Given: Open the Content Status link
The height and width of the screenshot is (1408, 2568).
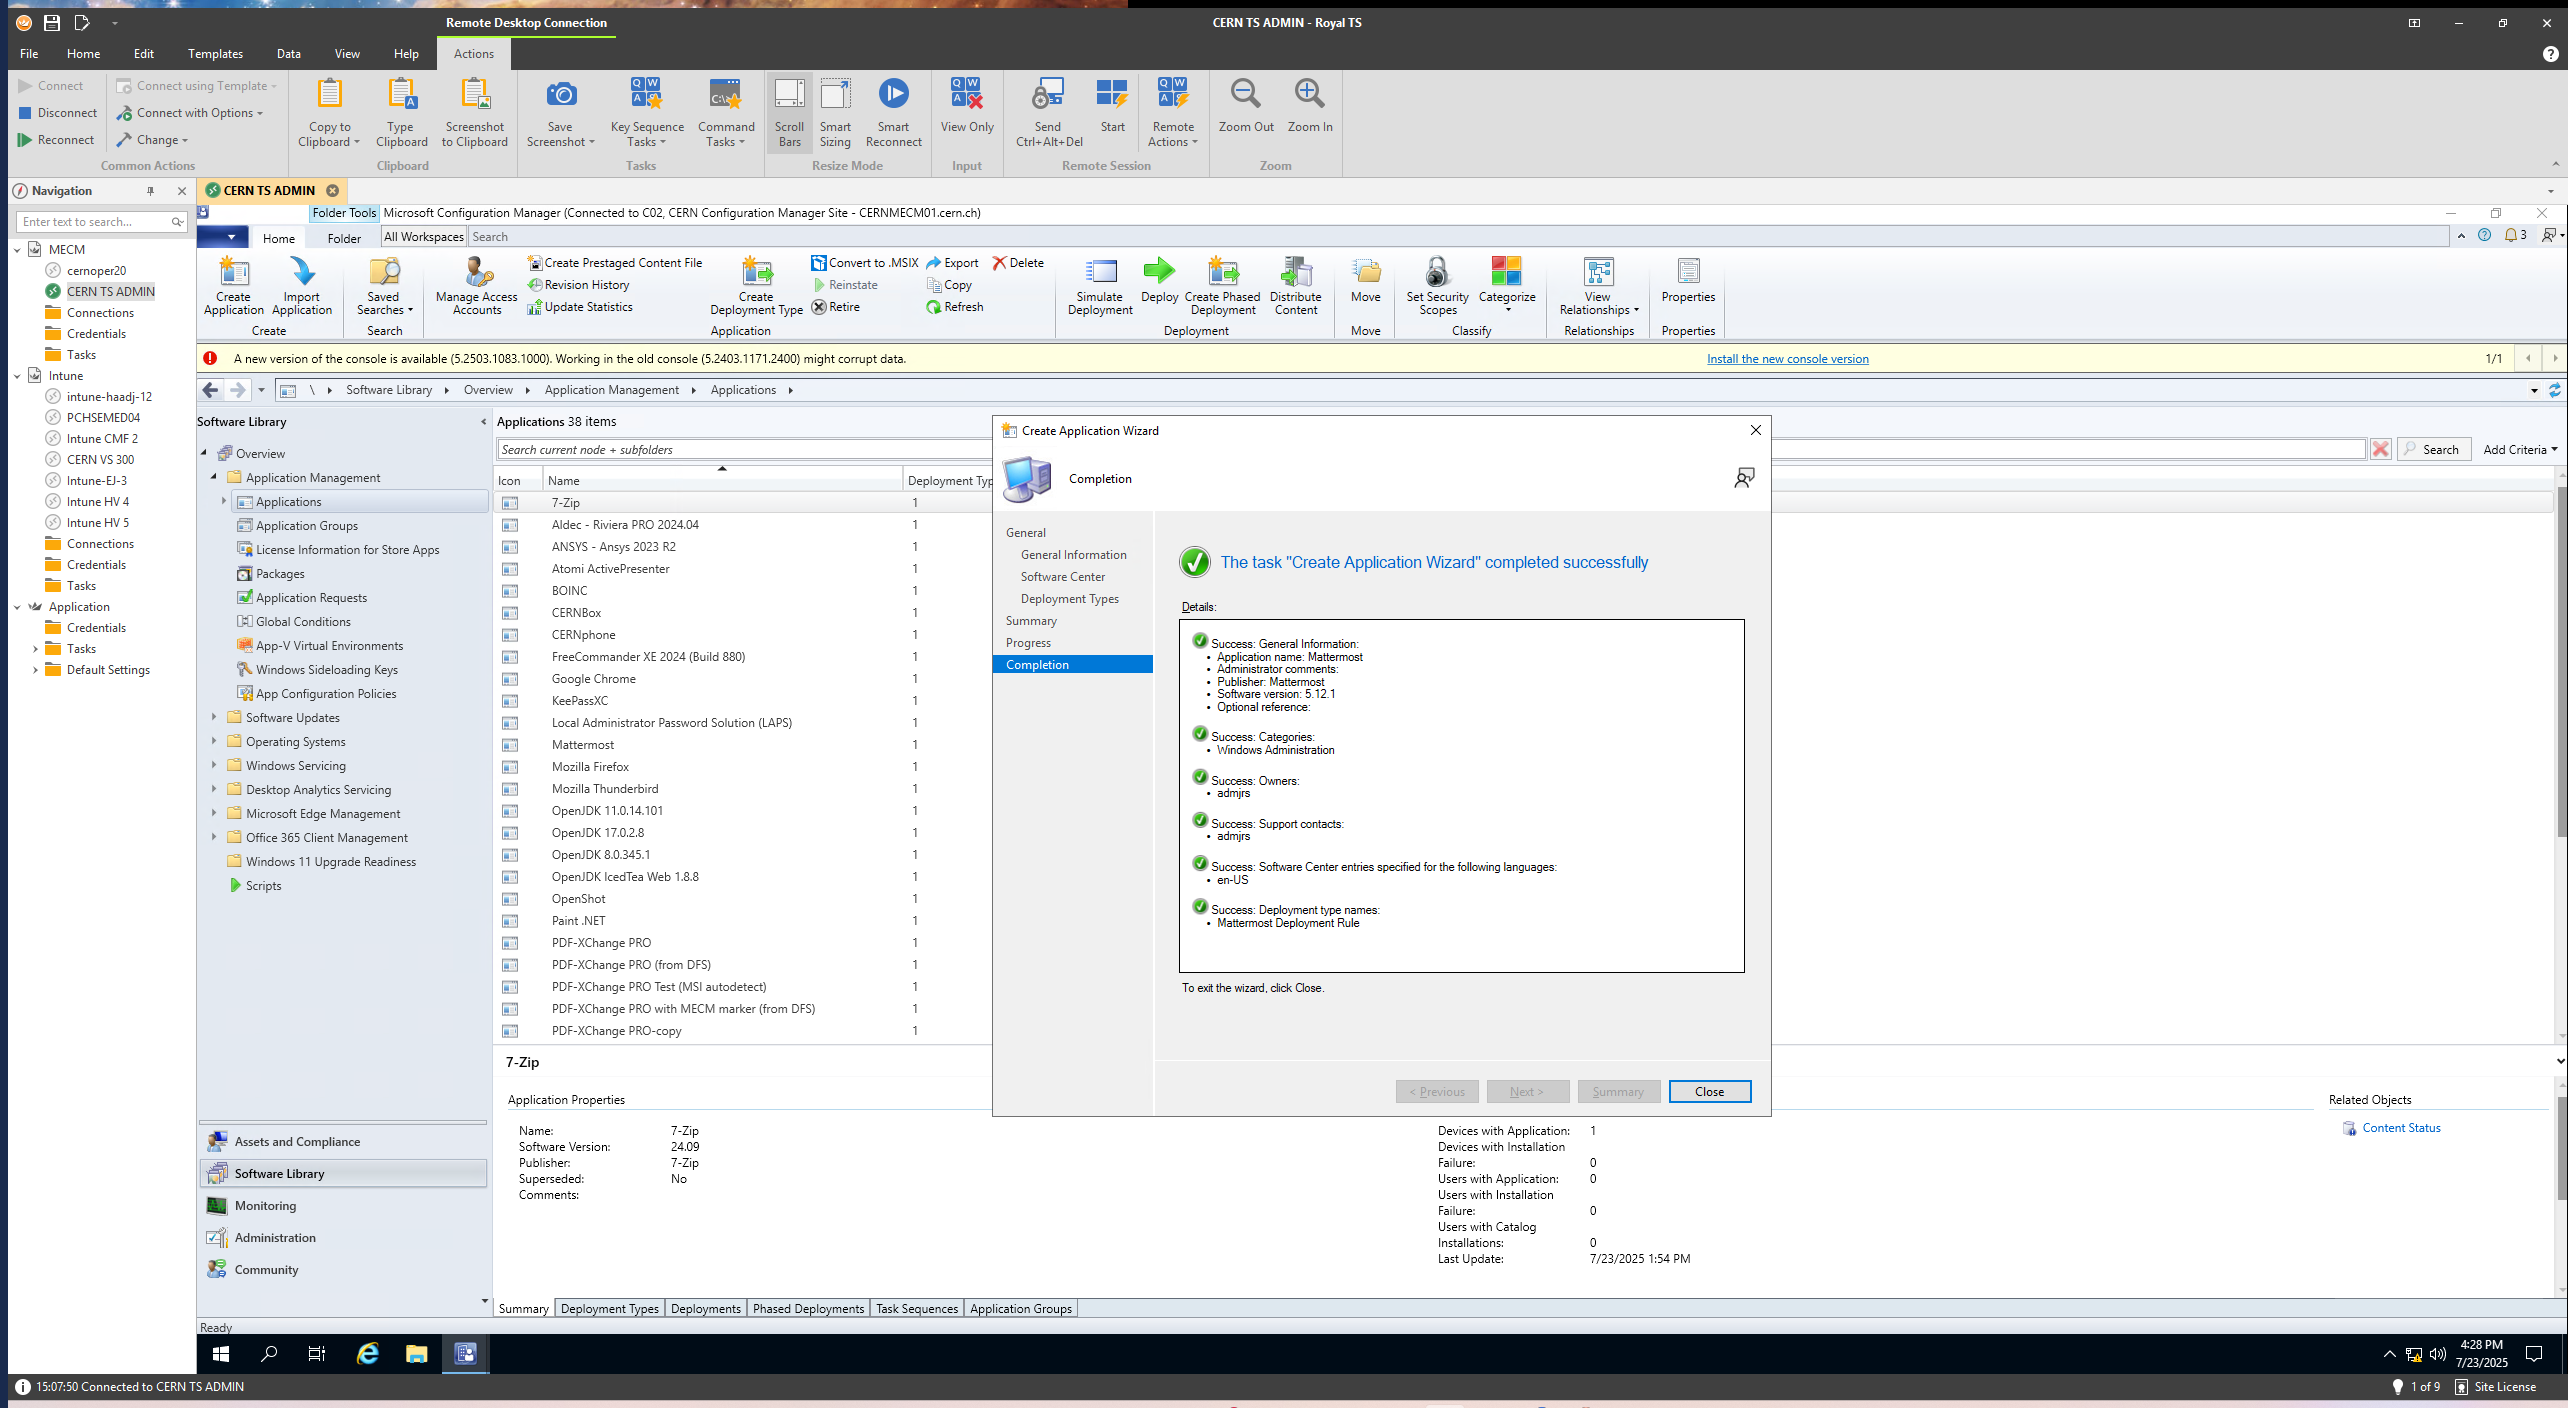Looking at the screenshot, I should [x=2401, y=1128].
